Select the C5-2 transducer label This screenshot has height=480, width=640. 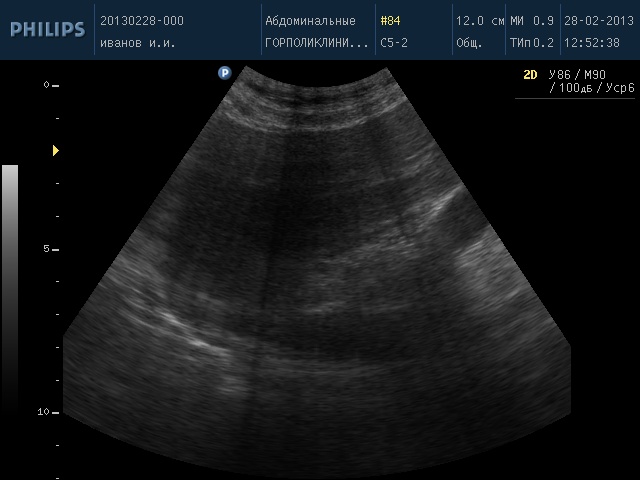coord(394,43)
